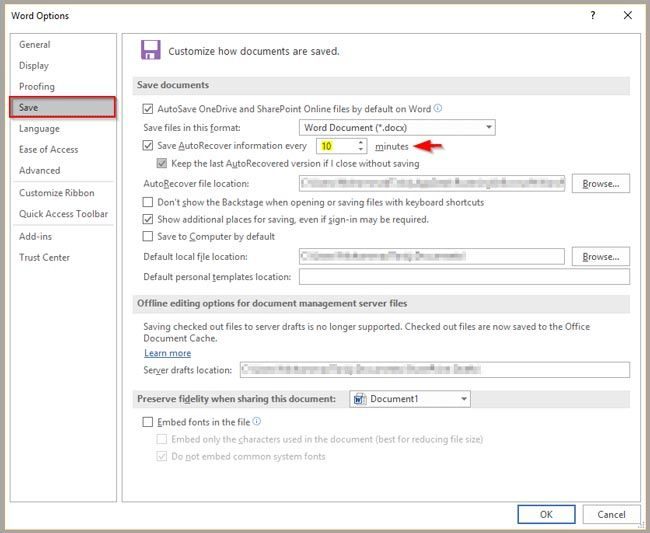This screenshot has width=650, height=533.
Task: Enable Embed fonts in the file
Action: tap(148, 422)
